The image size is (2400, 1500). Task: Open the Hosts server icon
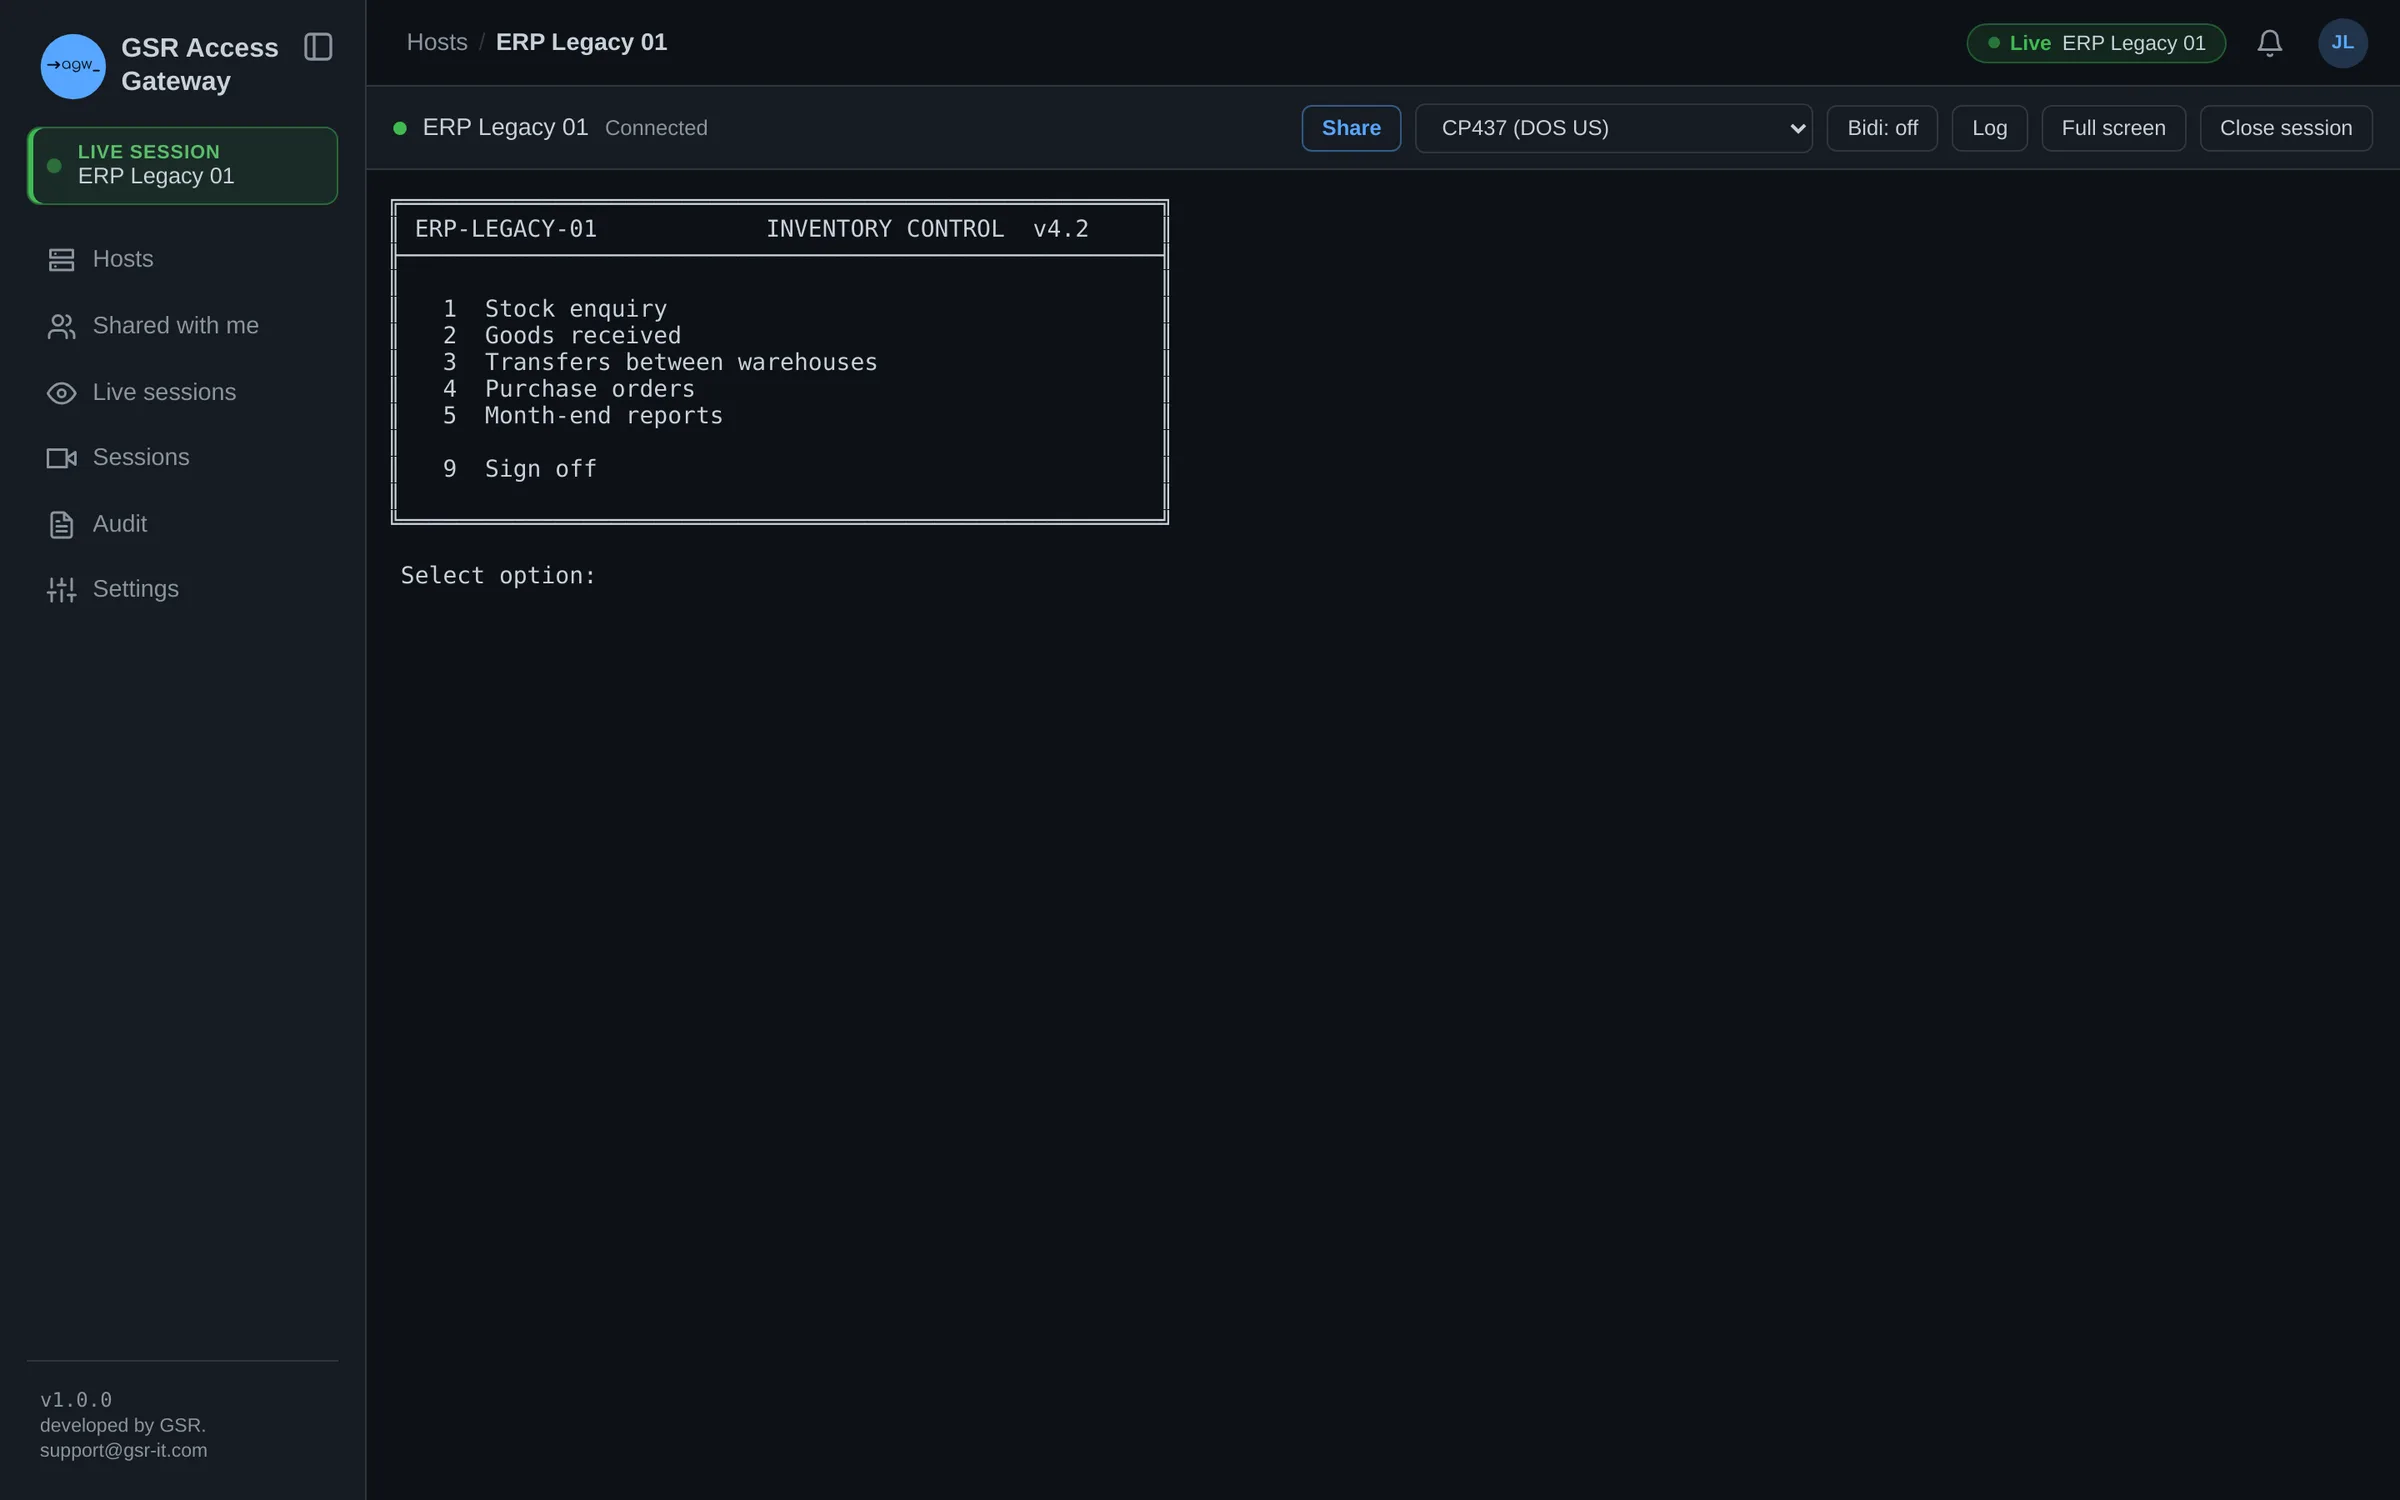tap(61, 260)
